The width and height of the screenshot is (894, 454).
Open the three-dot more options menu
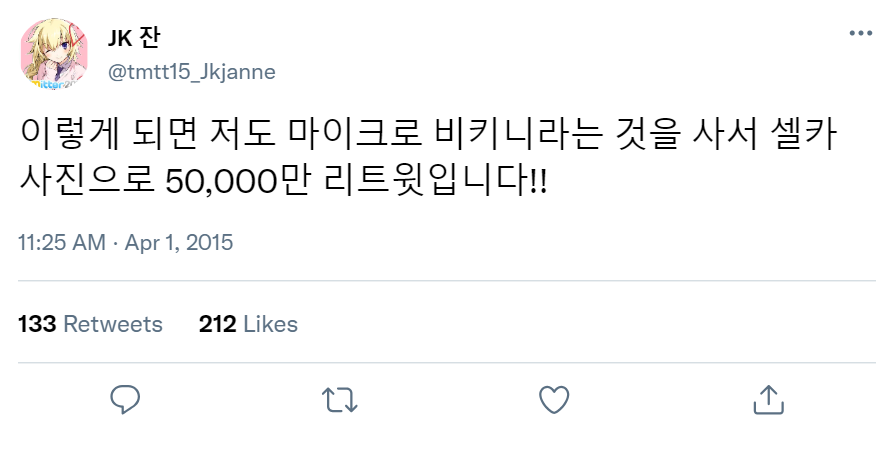tap(860, 33)
